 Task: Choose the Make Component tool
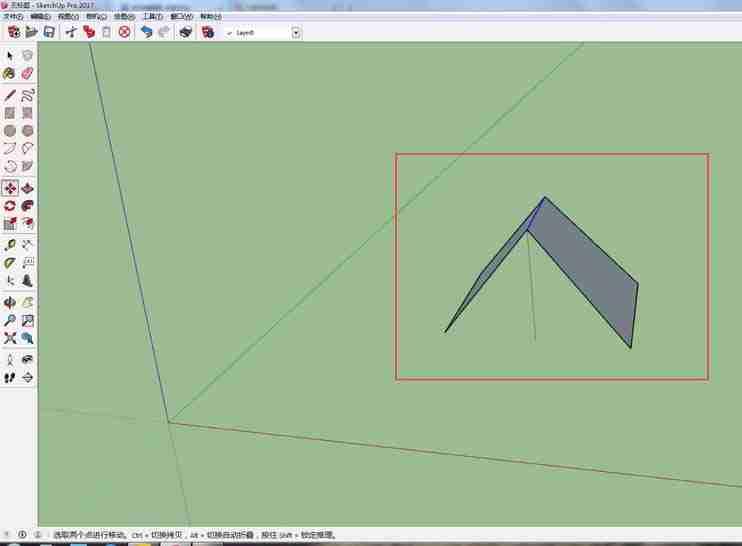tap(27, 56)
